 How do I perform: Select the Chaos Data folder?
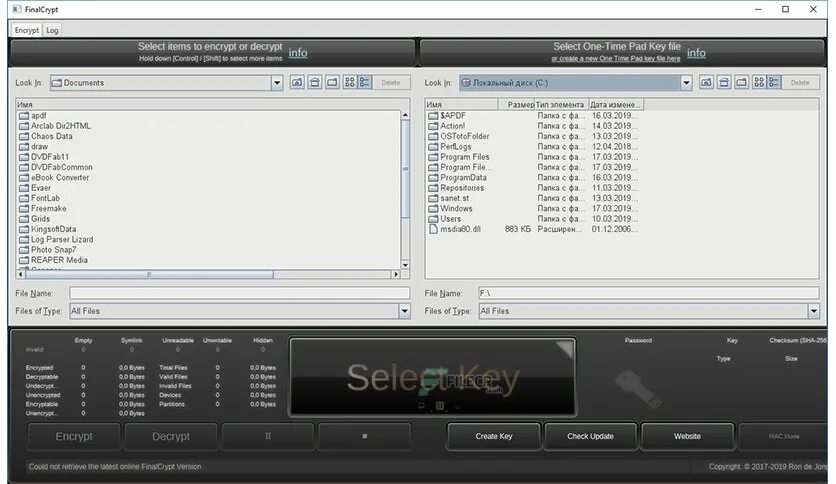tap(45, 136)
